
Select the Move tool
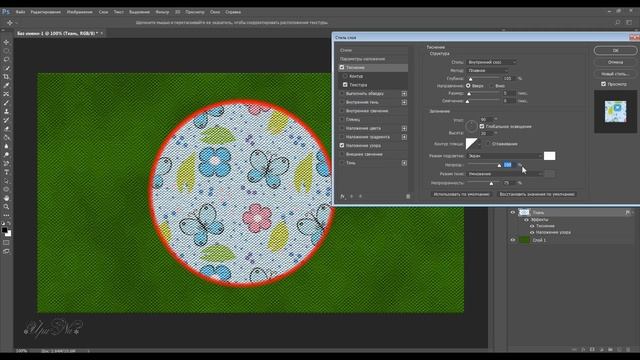click(x=6, y=42)
